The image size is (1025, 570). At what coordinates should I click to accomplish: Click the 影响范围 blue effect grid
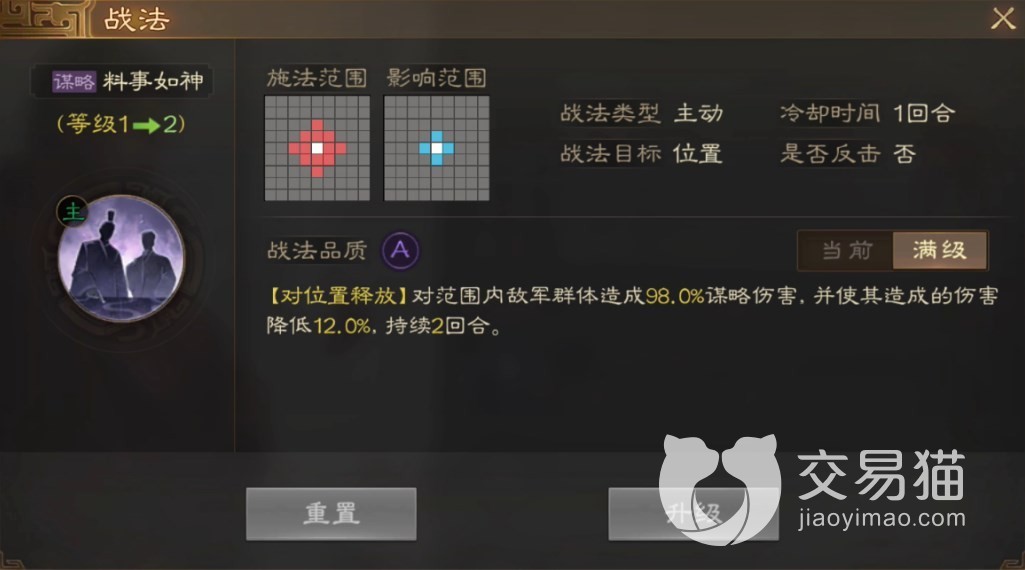point(436,148)
